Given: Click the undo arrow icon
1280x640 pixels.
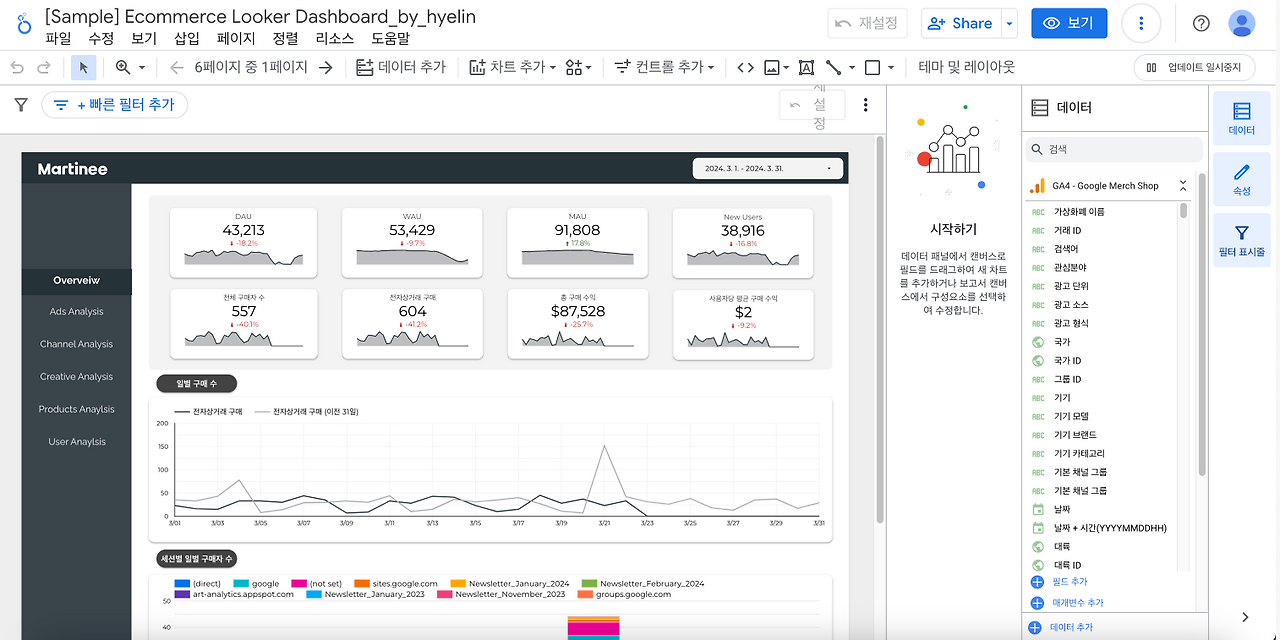Looking at the screenshot, I should [x=16, y=67].
